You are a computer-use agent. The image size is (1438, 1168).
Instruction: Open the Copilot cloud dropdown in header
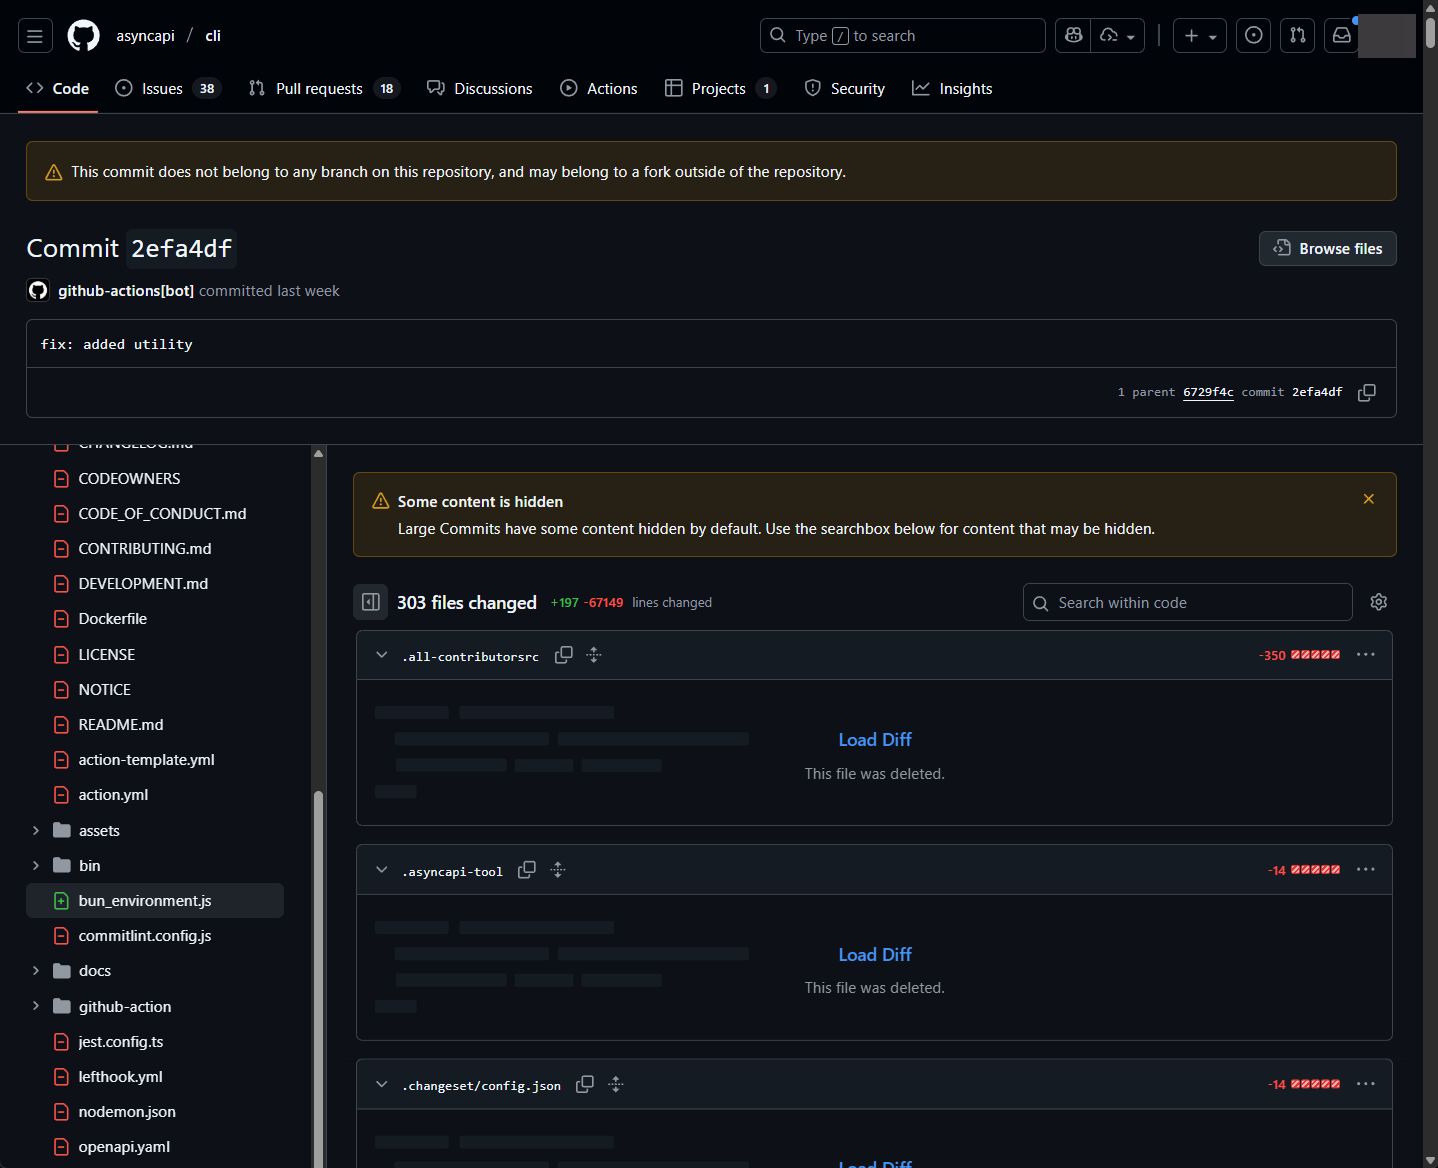click(x=1118, y=36)
